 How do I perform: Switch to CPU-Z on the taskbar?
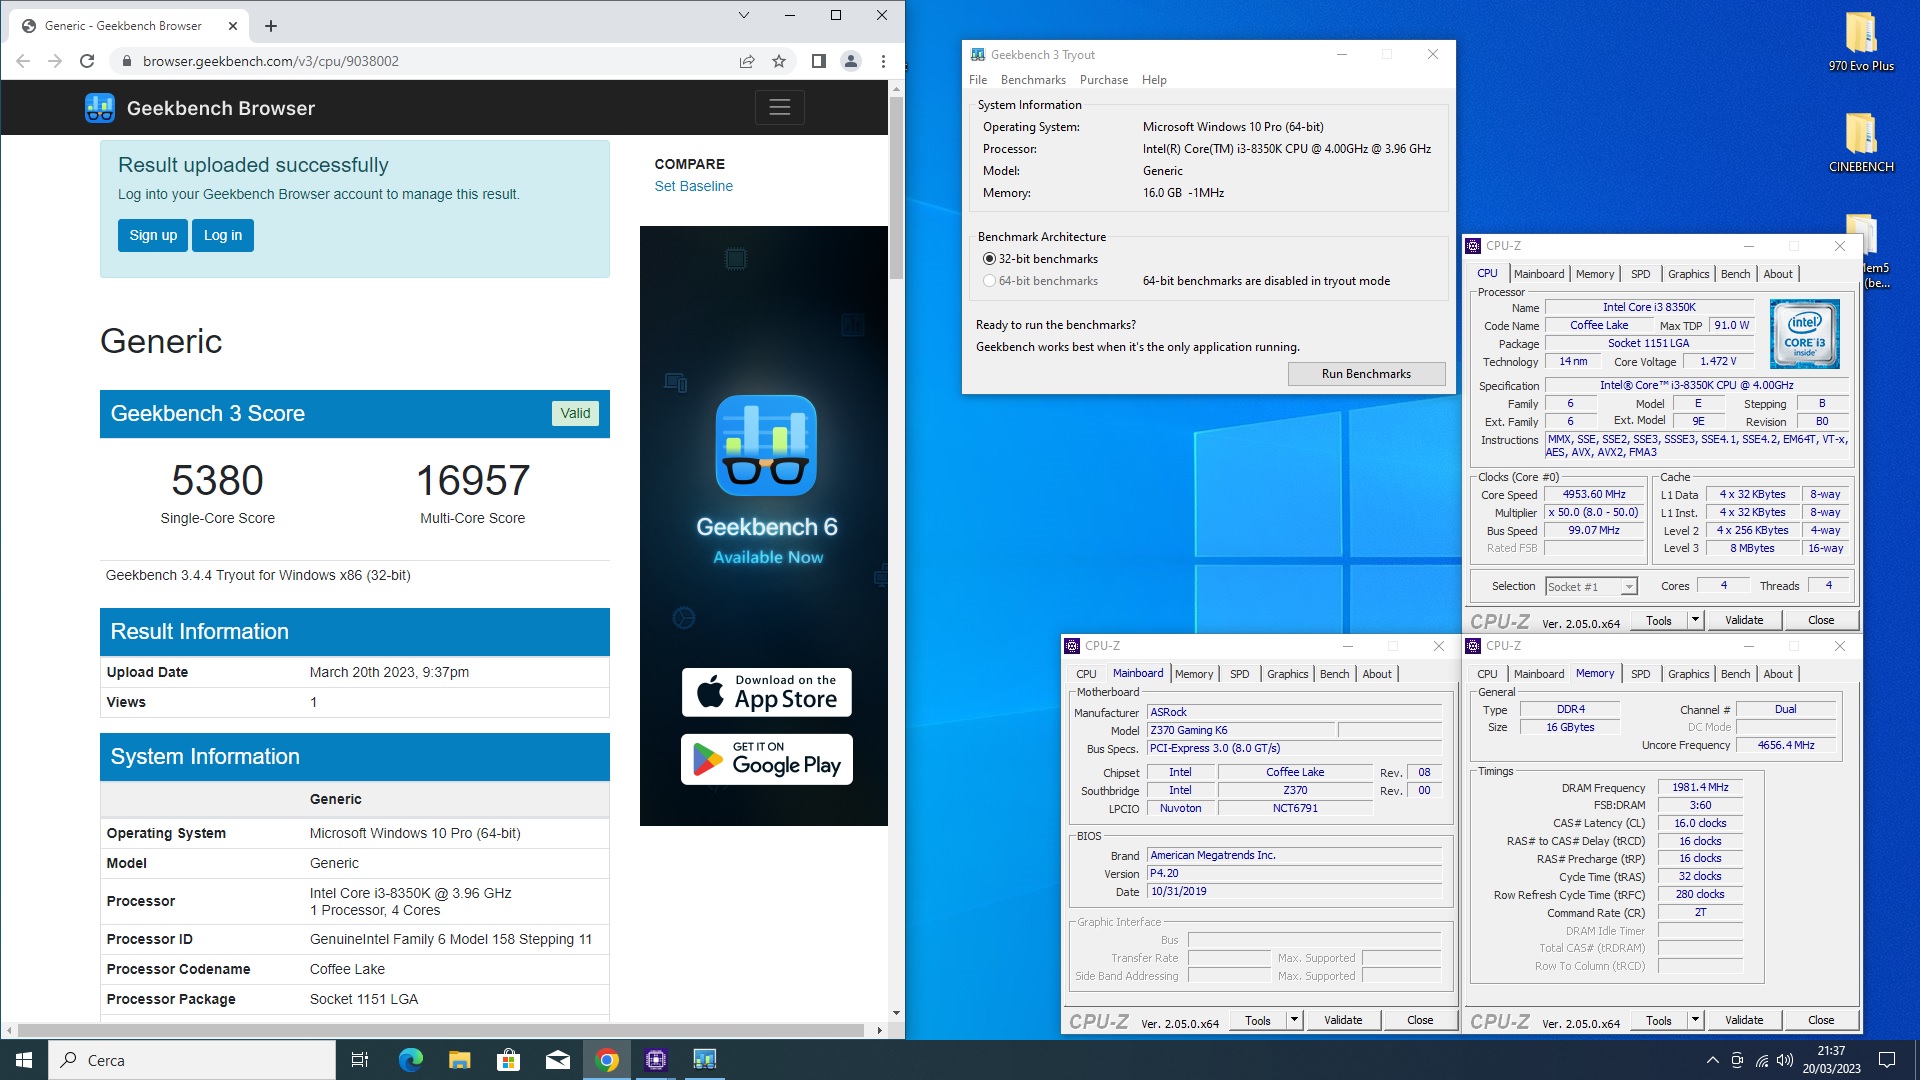coord(656,1060)
